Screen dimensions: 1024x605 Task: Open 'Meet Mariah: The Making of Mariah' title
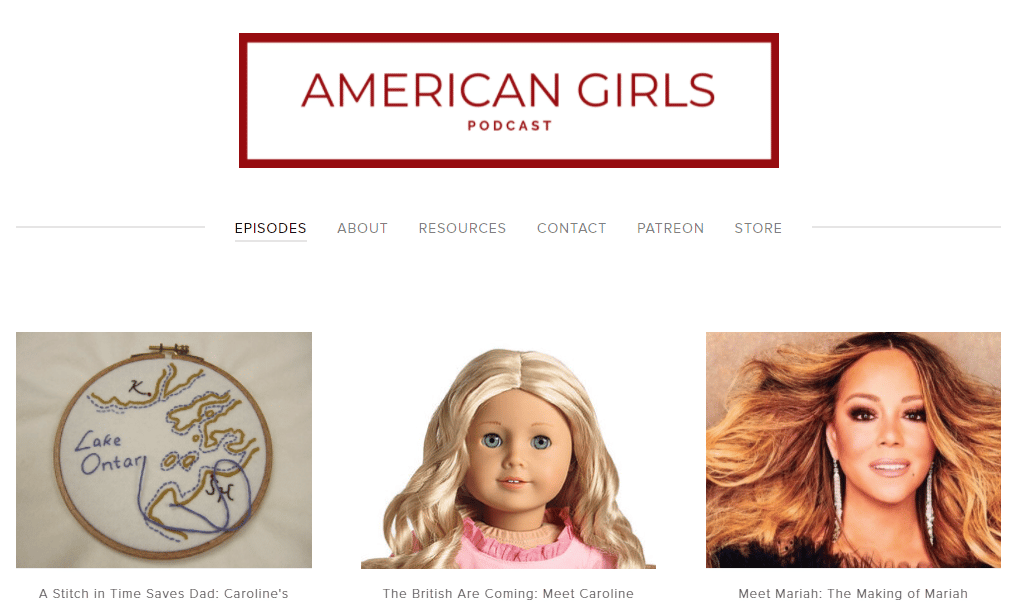click(x=853, y=593)
